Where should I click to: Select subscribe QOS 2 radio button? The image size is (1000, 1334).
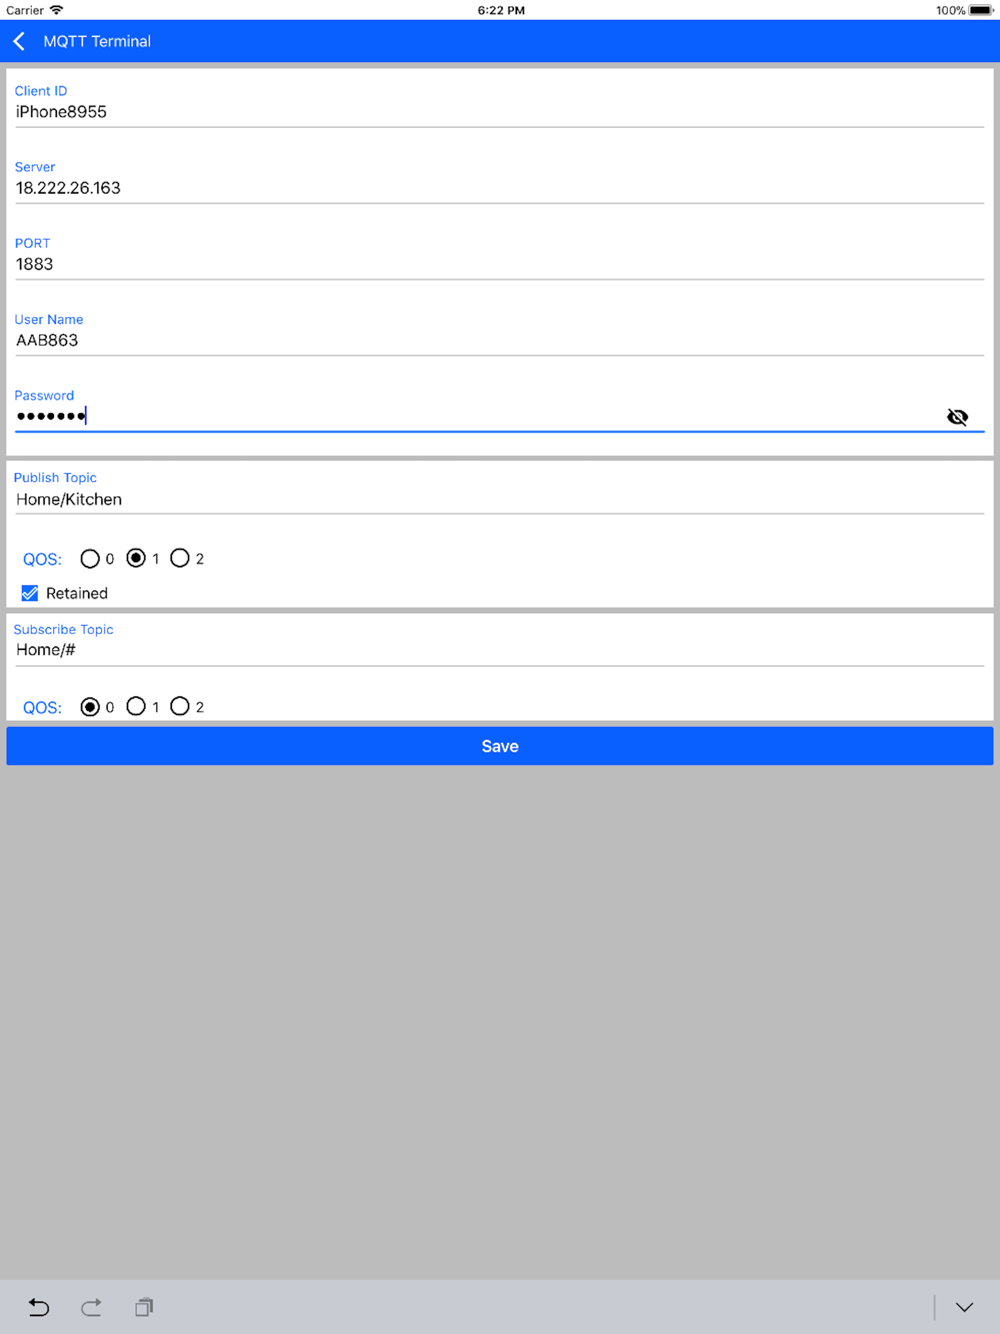pos(180,706)
